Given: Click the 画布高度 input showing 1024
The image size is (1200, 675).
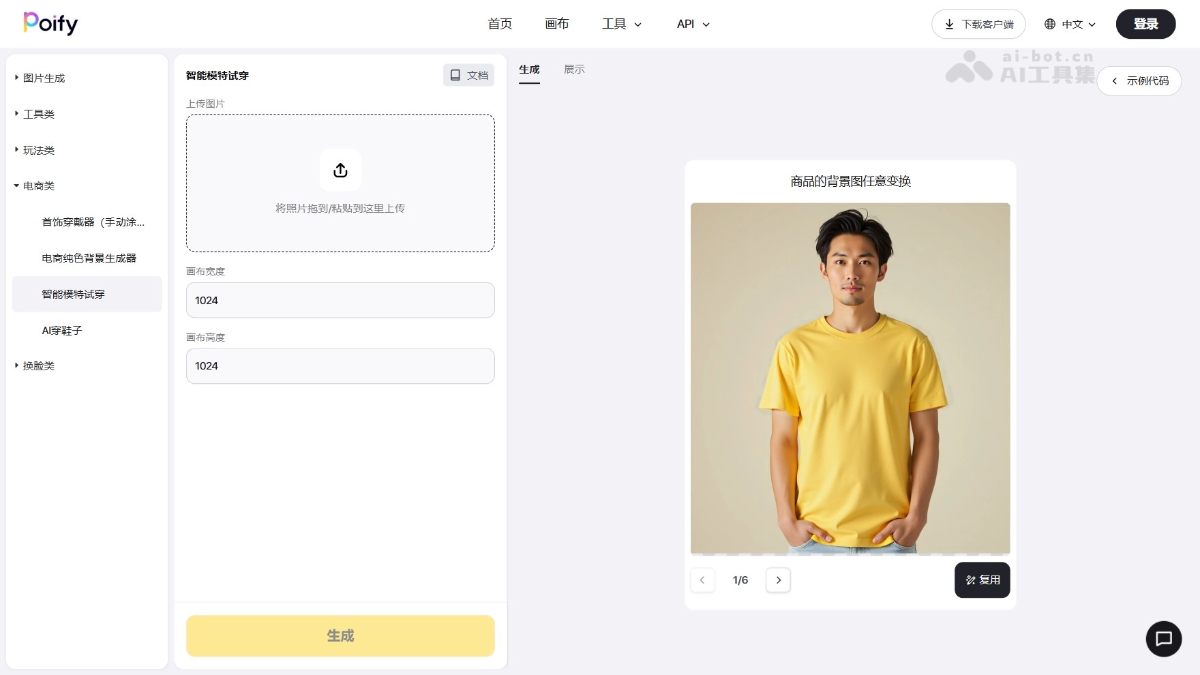Looking at the screenshot, I should coord(340,366).
